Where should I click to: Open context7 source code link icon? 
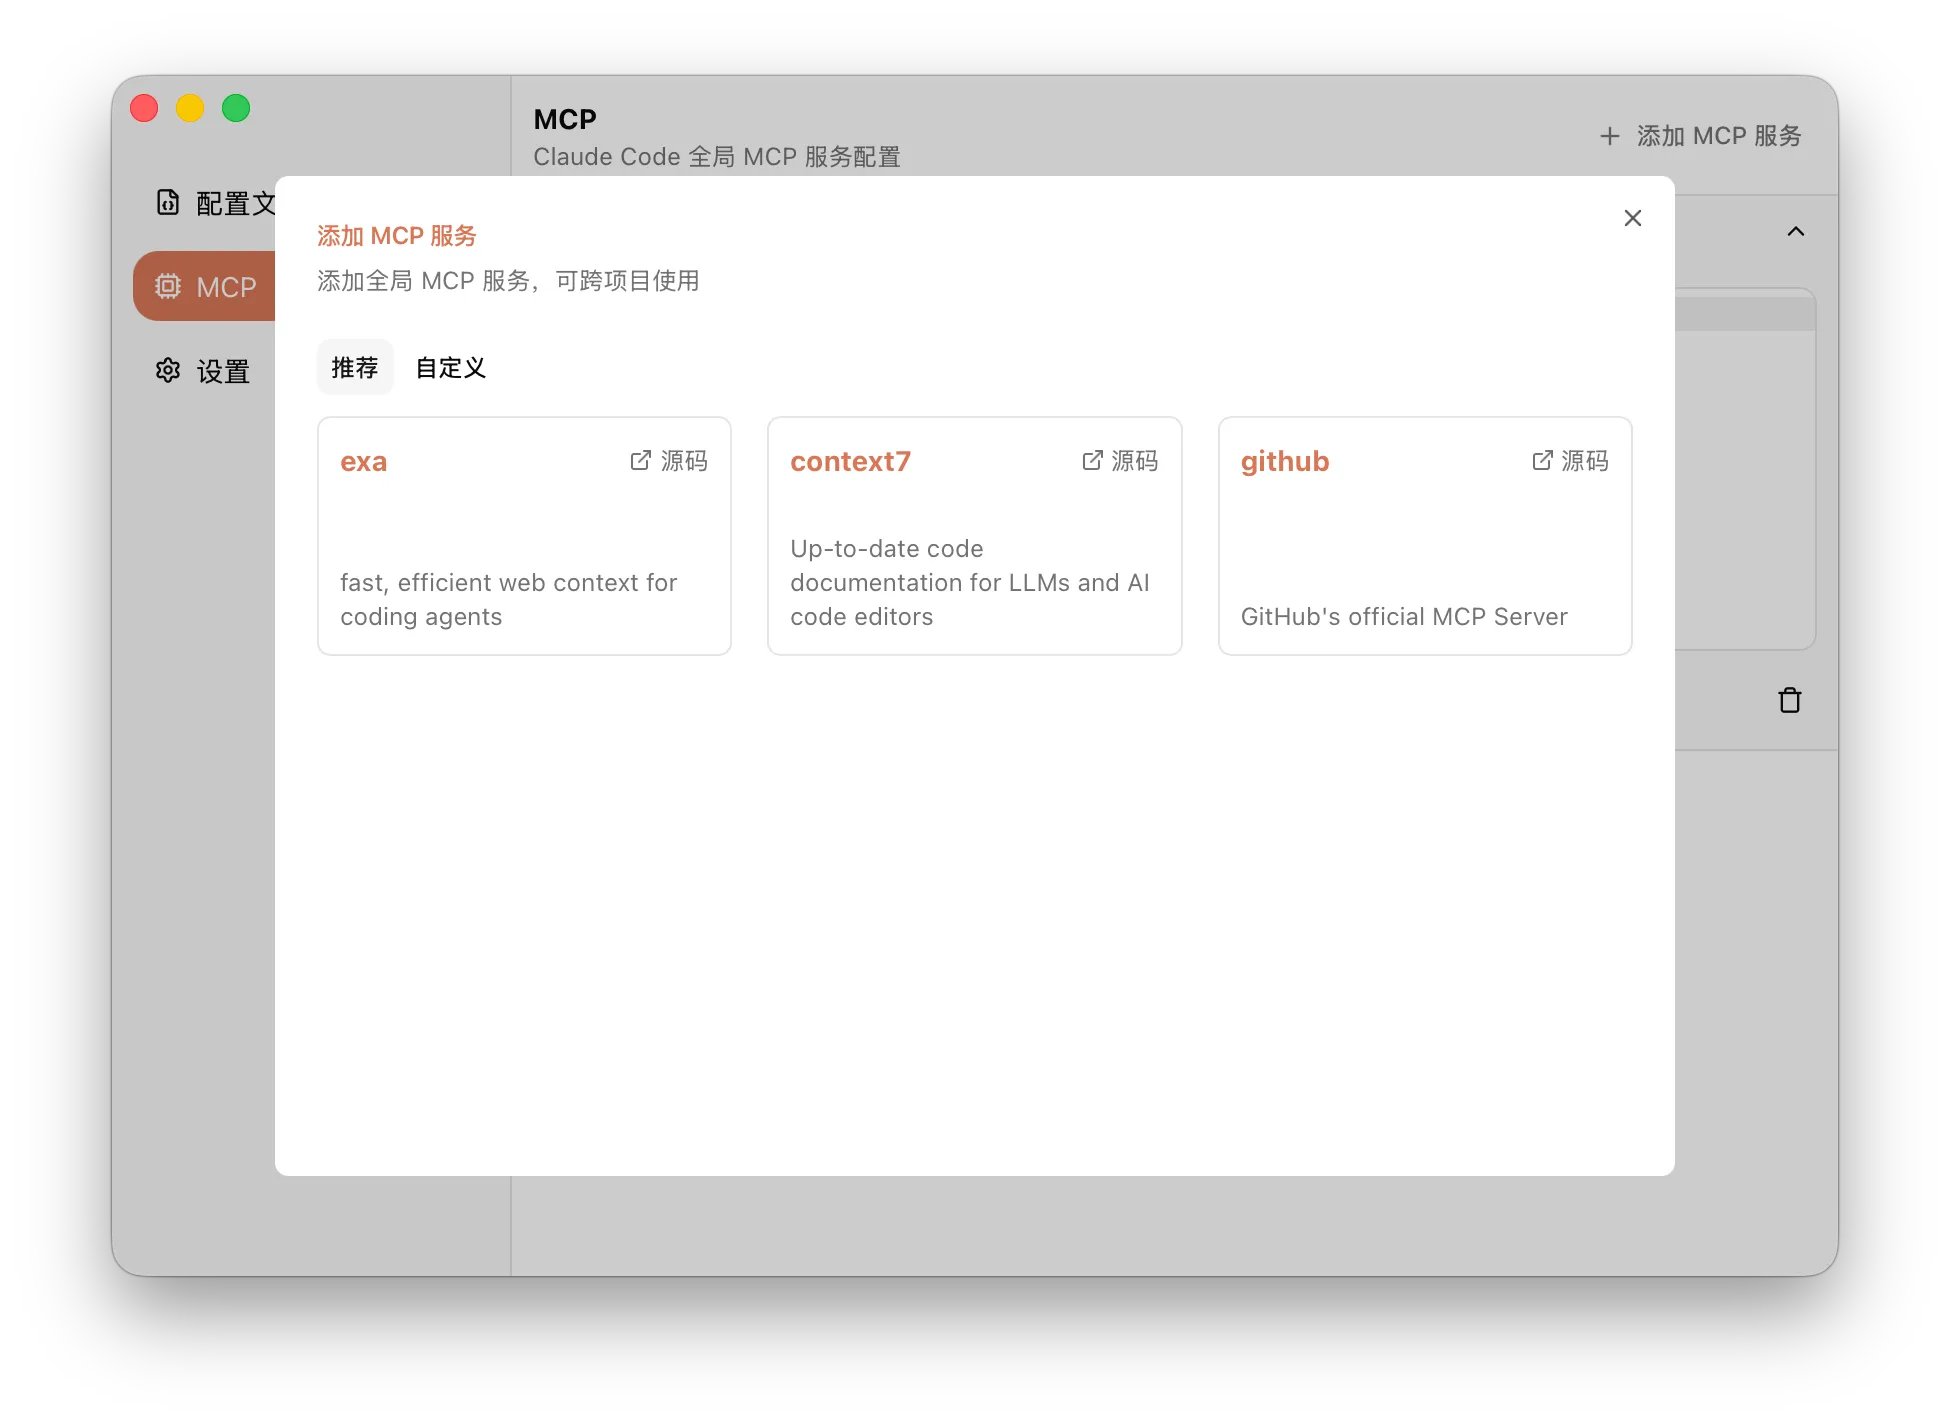(x=1092, y=460)
